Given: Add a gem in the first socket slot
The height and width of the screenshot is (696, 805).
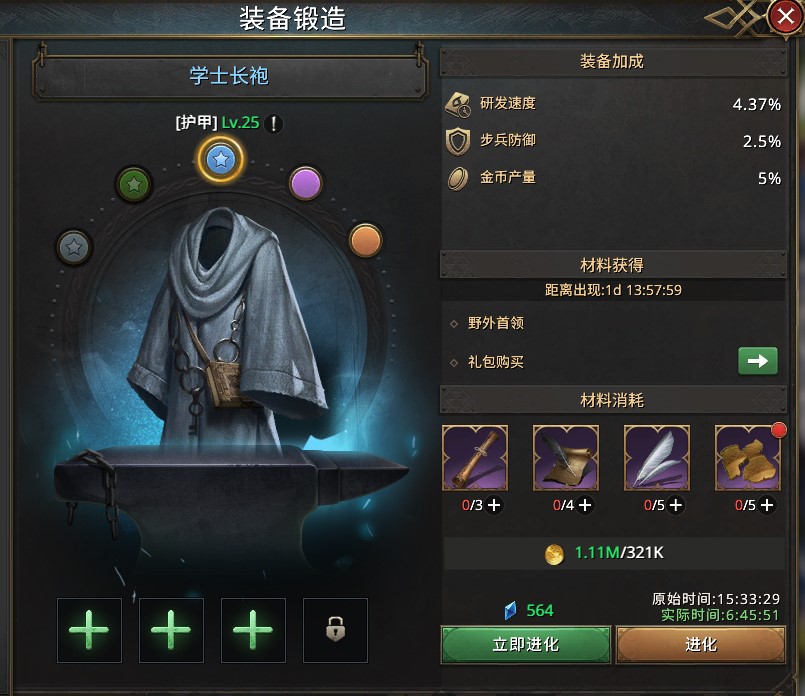Looking at the screenshot, I should point(89,630).
